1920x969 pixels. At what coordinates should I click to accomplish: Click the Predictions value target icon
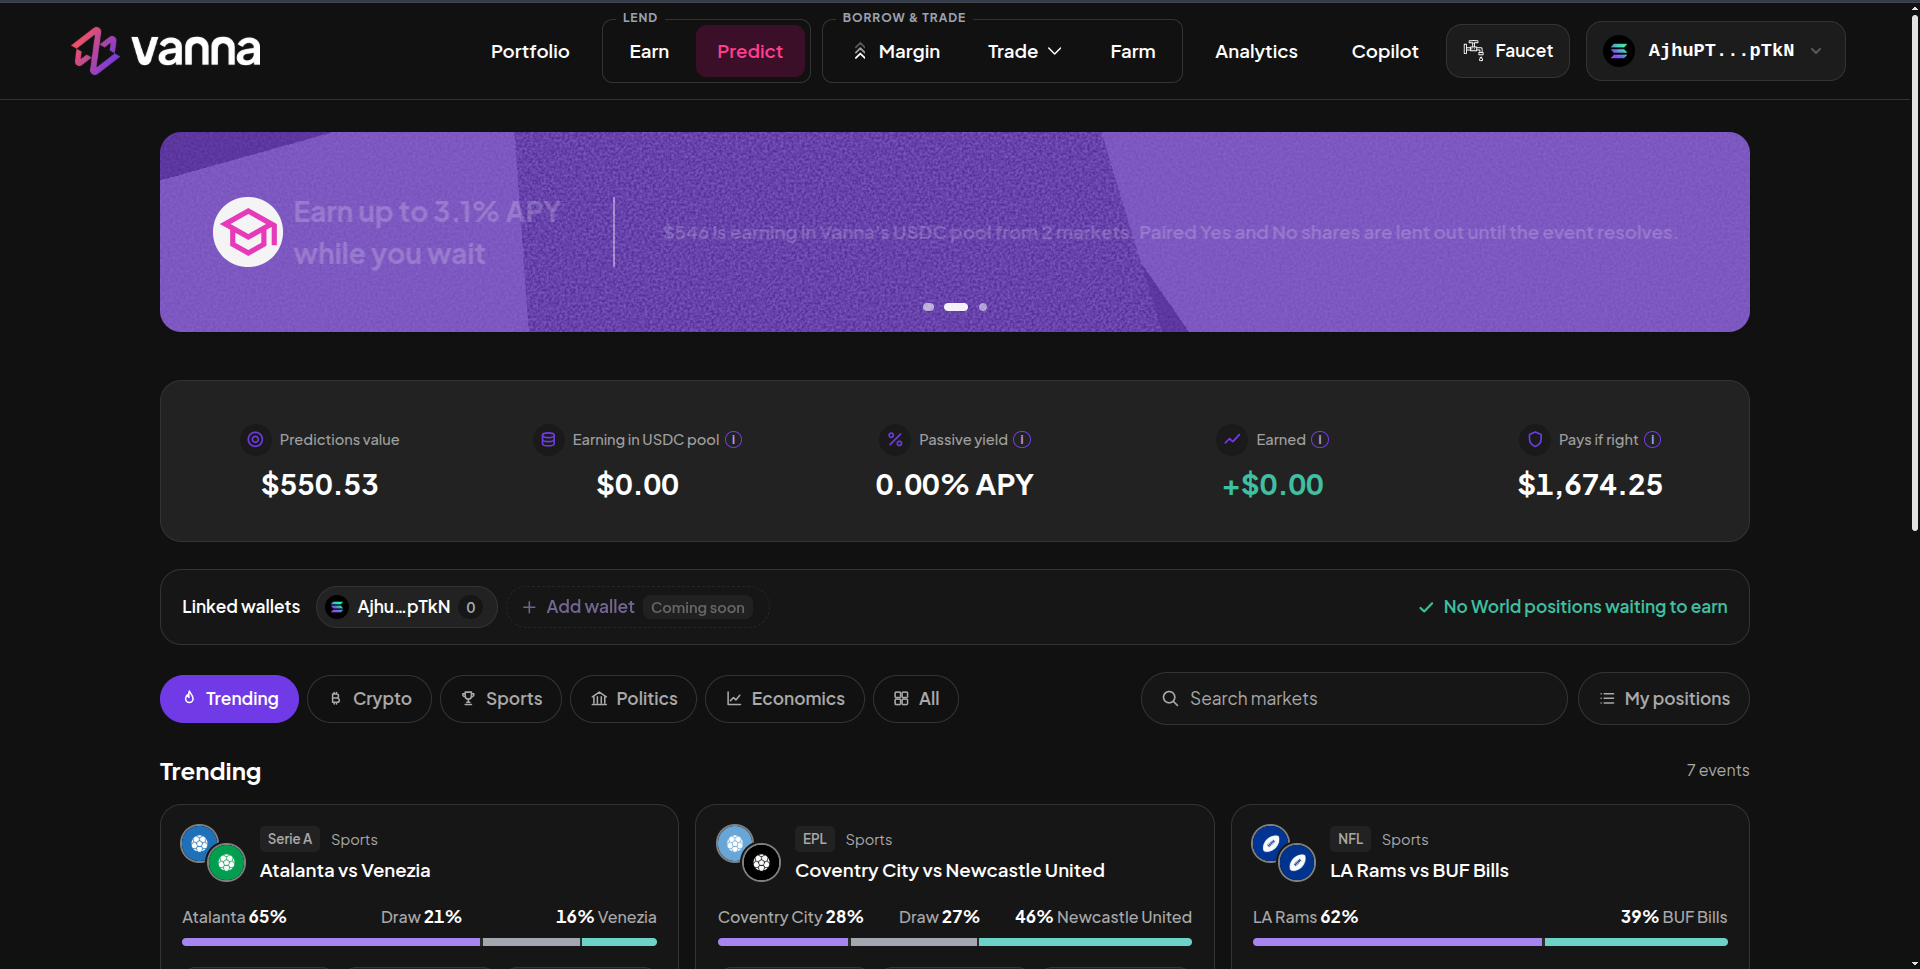(x=256, y=439)
